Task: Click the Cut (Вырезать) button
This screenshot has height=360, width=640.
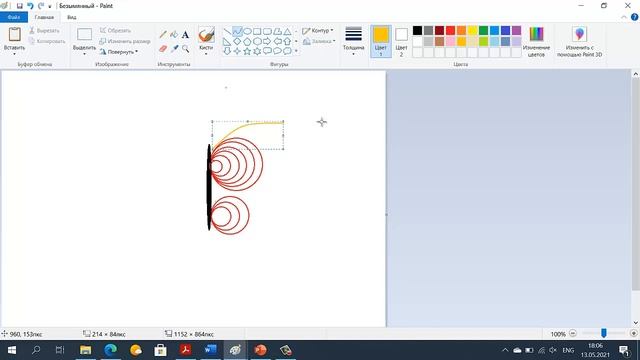Action: click(x=44, y=31)
